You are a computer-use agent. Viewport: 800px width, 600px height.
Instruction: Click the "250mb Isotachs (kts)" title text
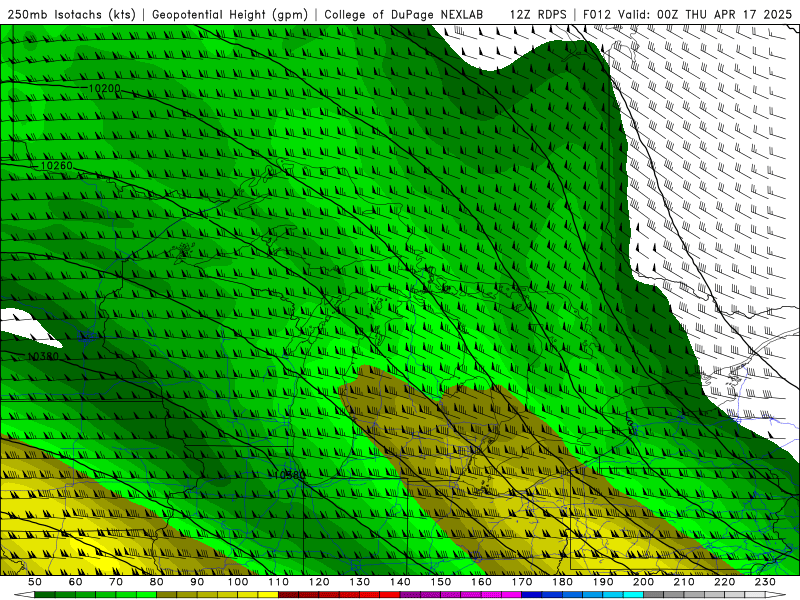(71, 15)
